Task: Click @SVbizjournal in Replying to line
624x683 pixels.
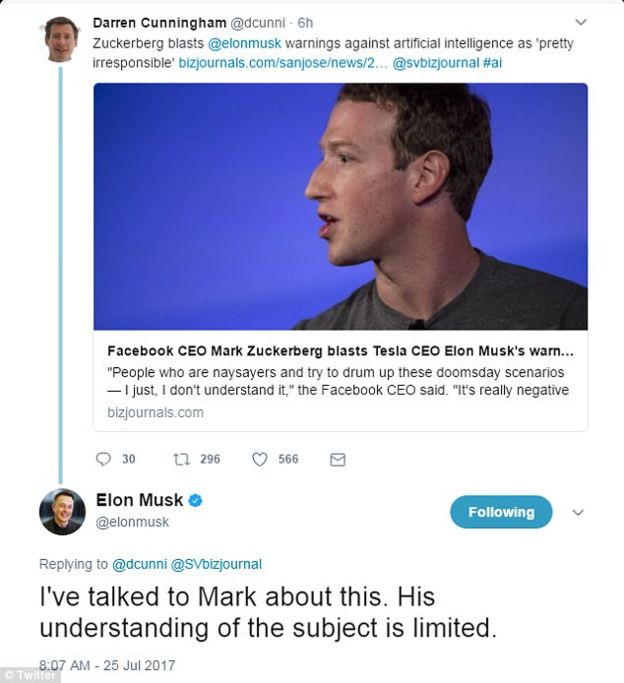Action: point(216,564)
